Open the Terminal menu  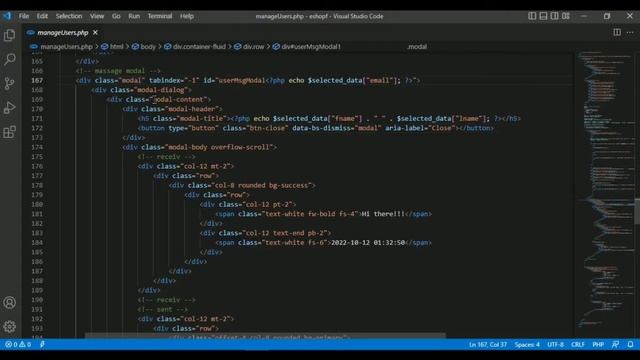click(x=160, y=16)
